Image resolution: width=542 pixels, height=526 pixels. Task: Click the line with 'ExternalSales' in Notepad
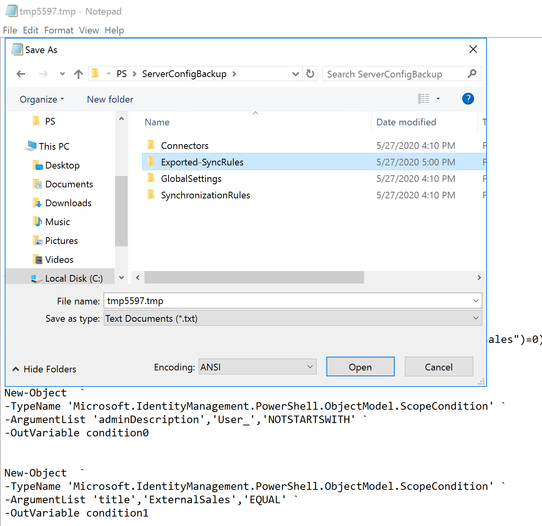tap(151, 499)
